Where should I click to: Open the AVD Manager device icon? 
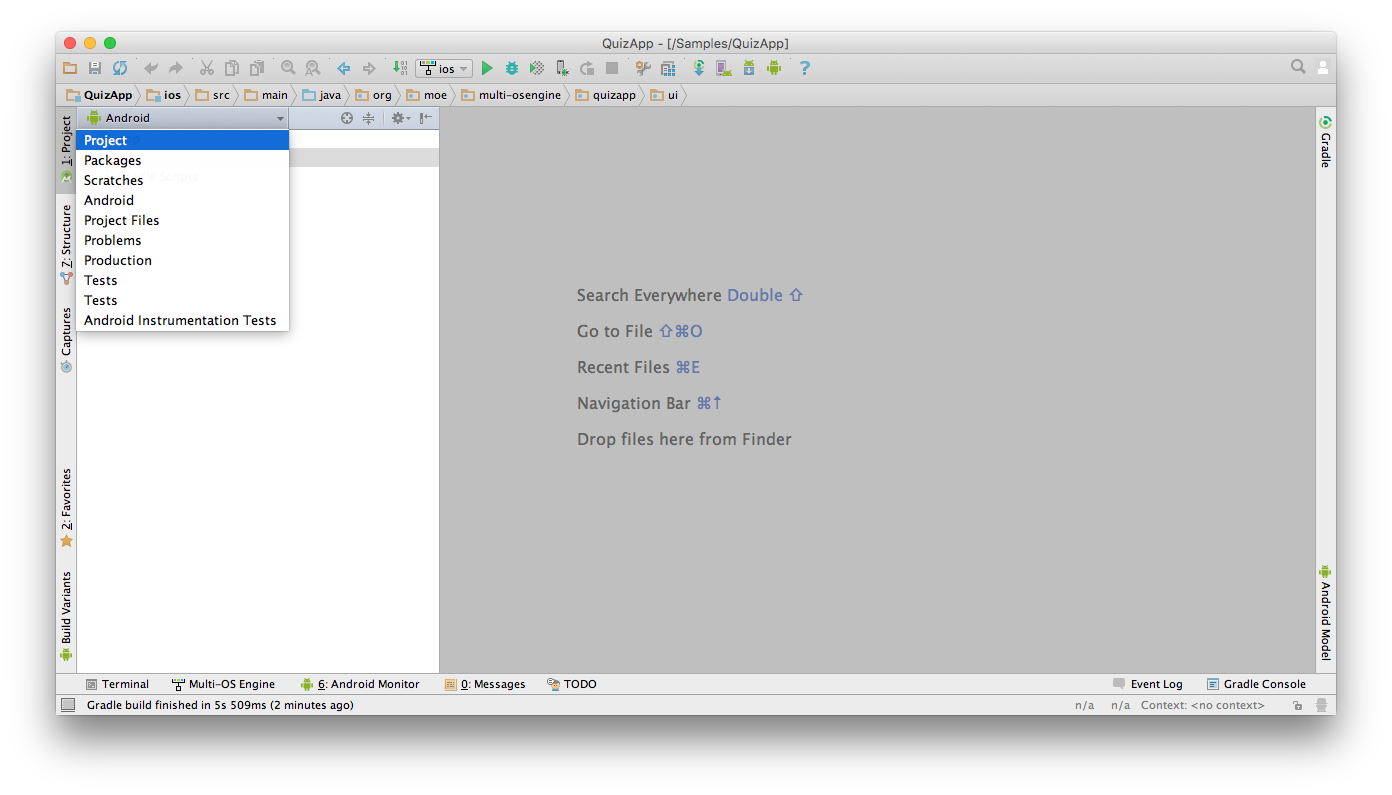click(724, 68)
